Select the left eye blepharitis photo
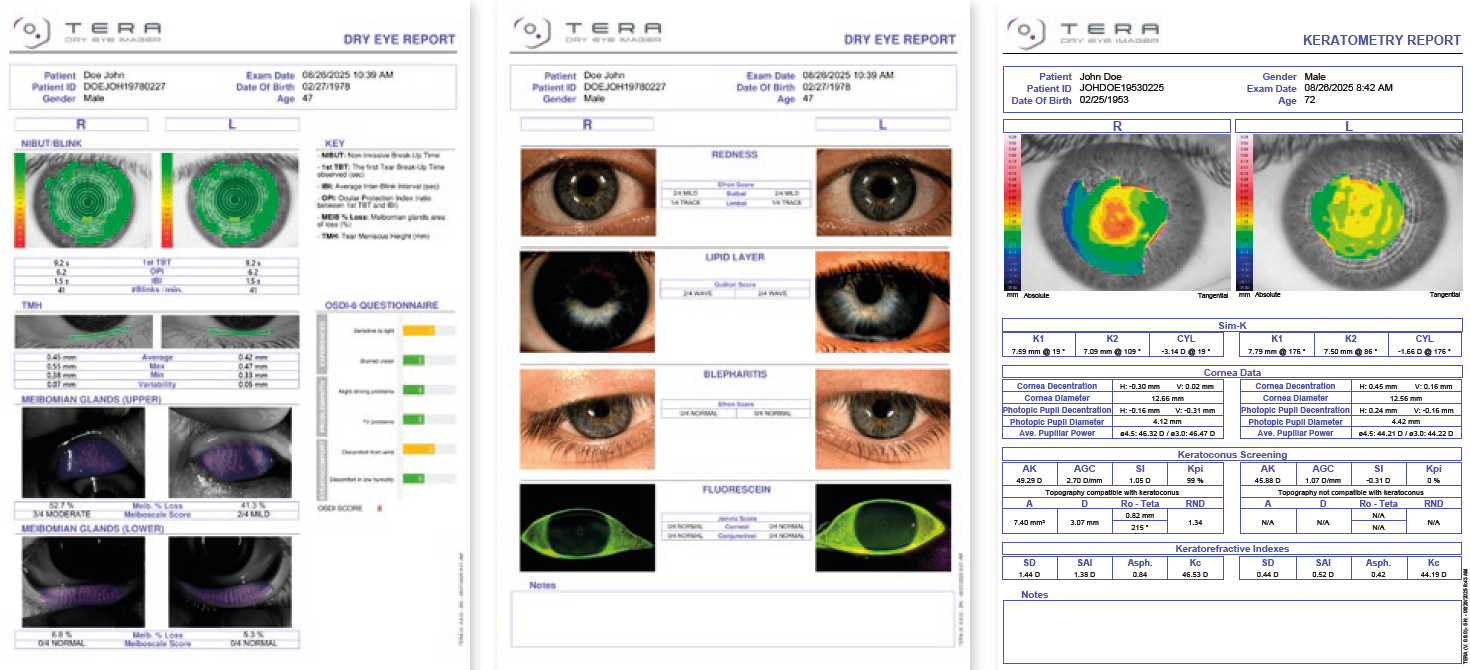This screenshot has width=1470, height=670. (x=883, y=415)
